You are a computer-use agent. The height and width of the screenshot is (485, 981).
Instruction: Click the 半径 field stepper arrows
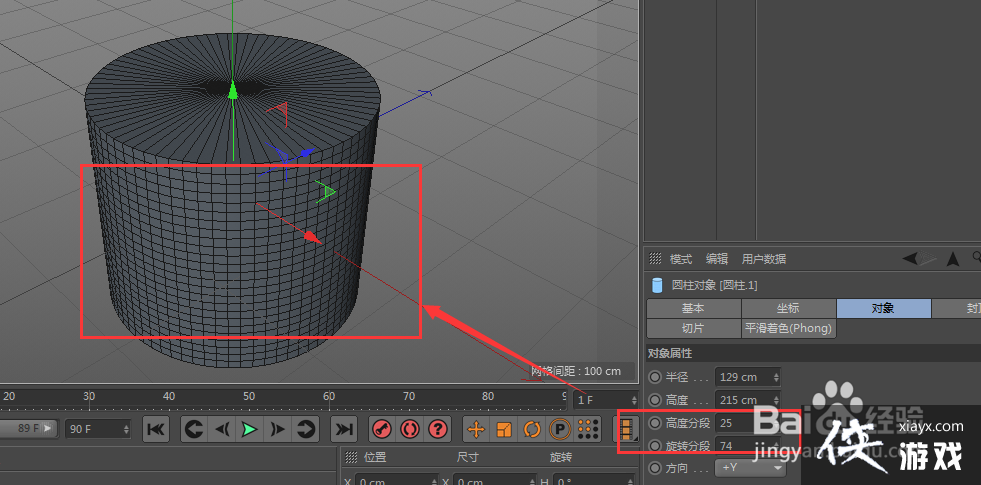776,377
